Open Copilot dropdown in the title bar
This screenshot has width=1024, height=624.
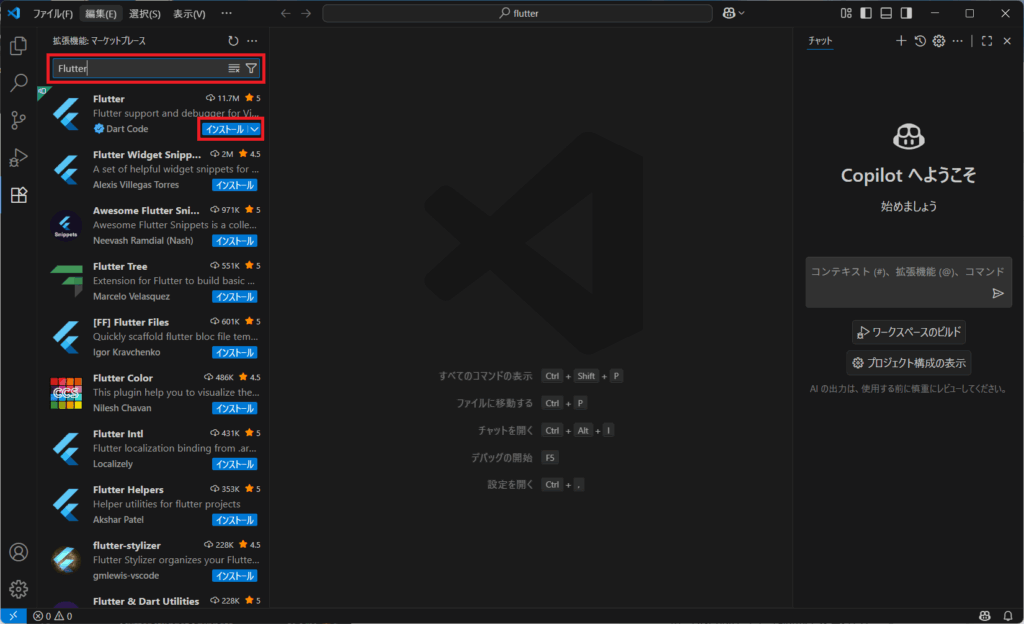click(738, 13)
